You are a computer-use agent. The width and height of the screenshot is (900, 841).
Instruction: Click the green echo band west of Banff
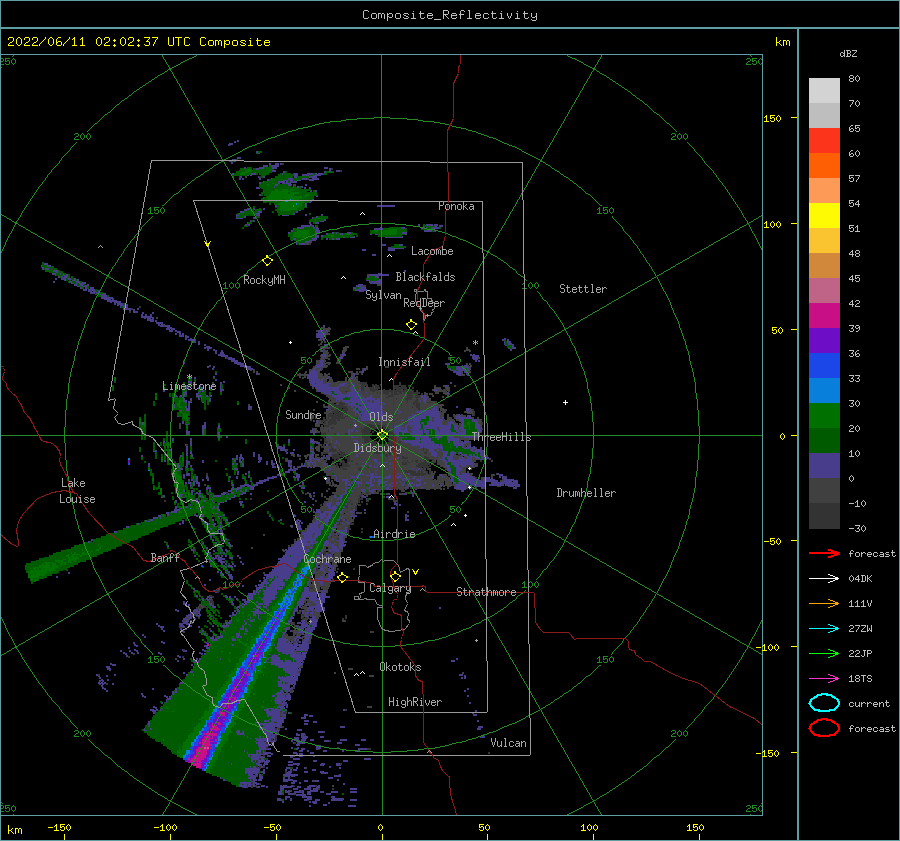coord(109,542)
